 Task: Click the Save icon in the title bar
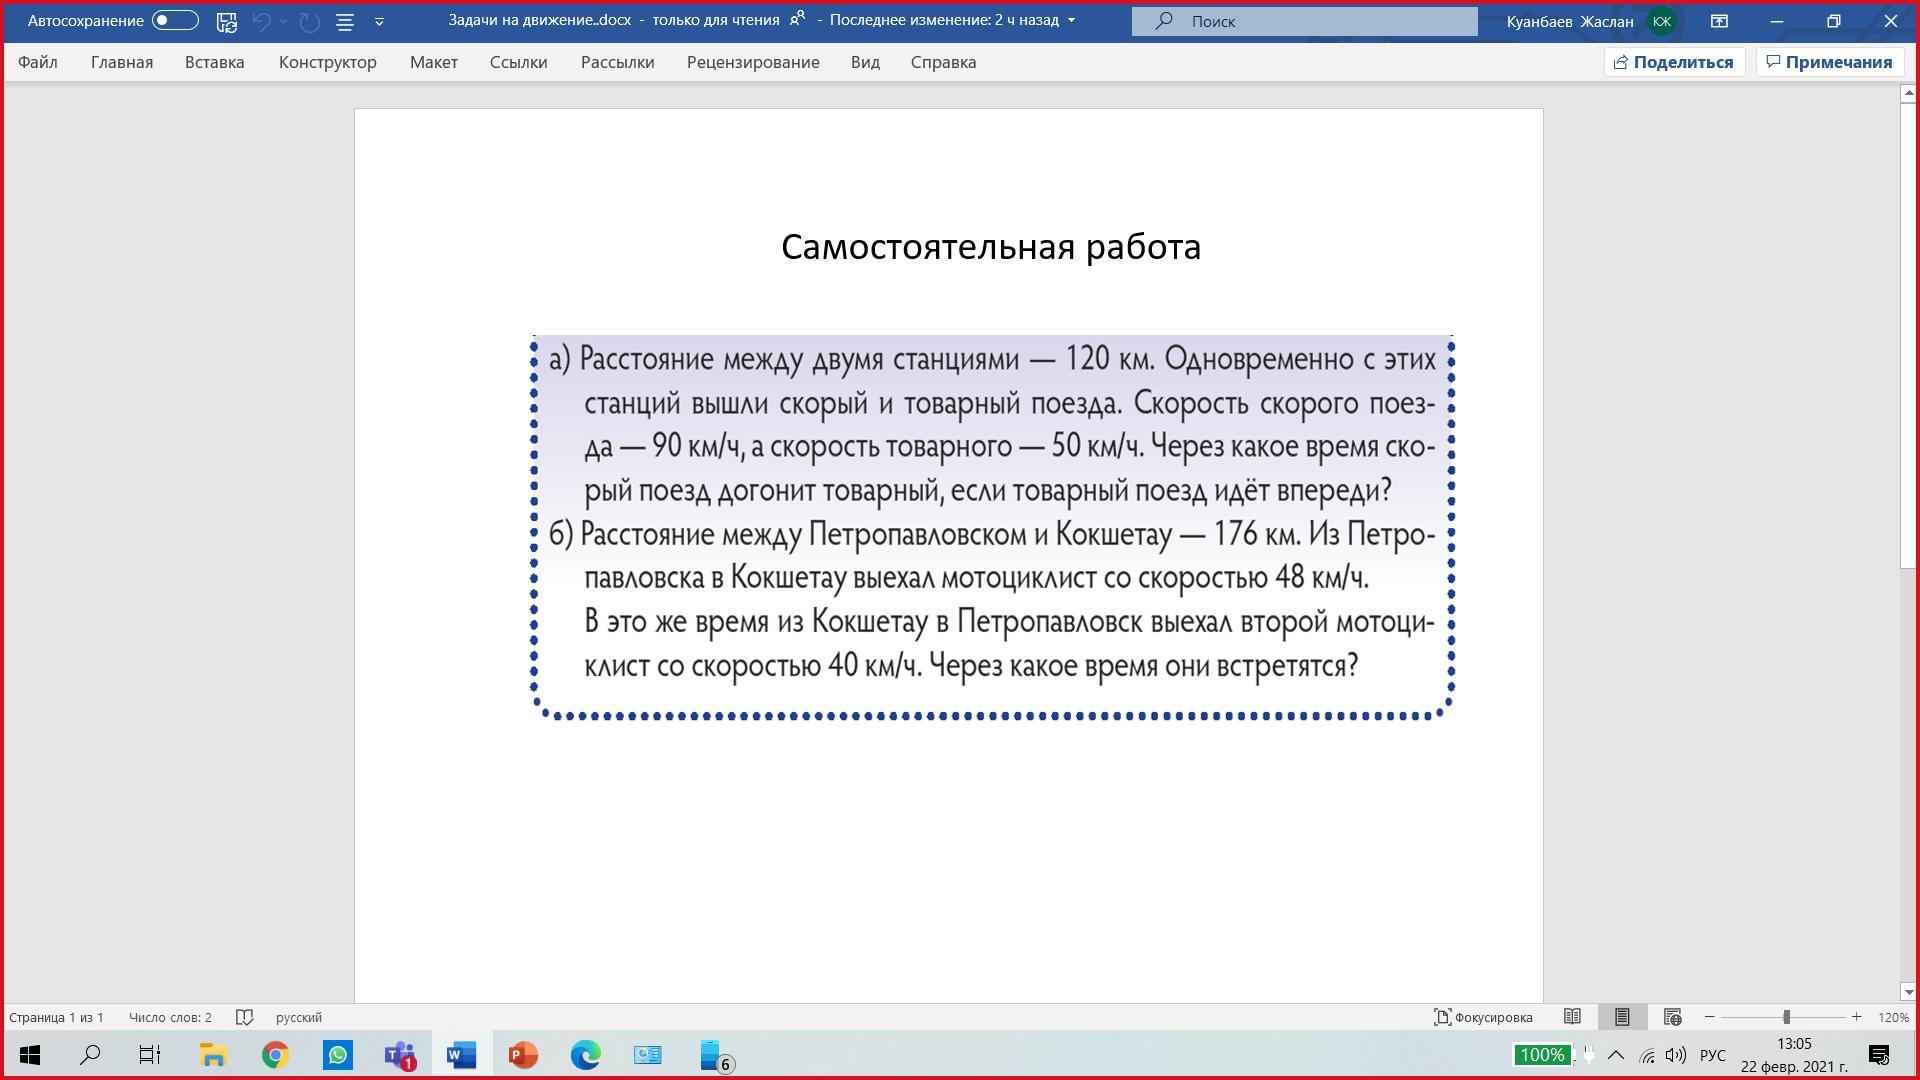click(x=227, y=21)
